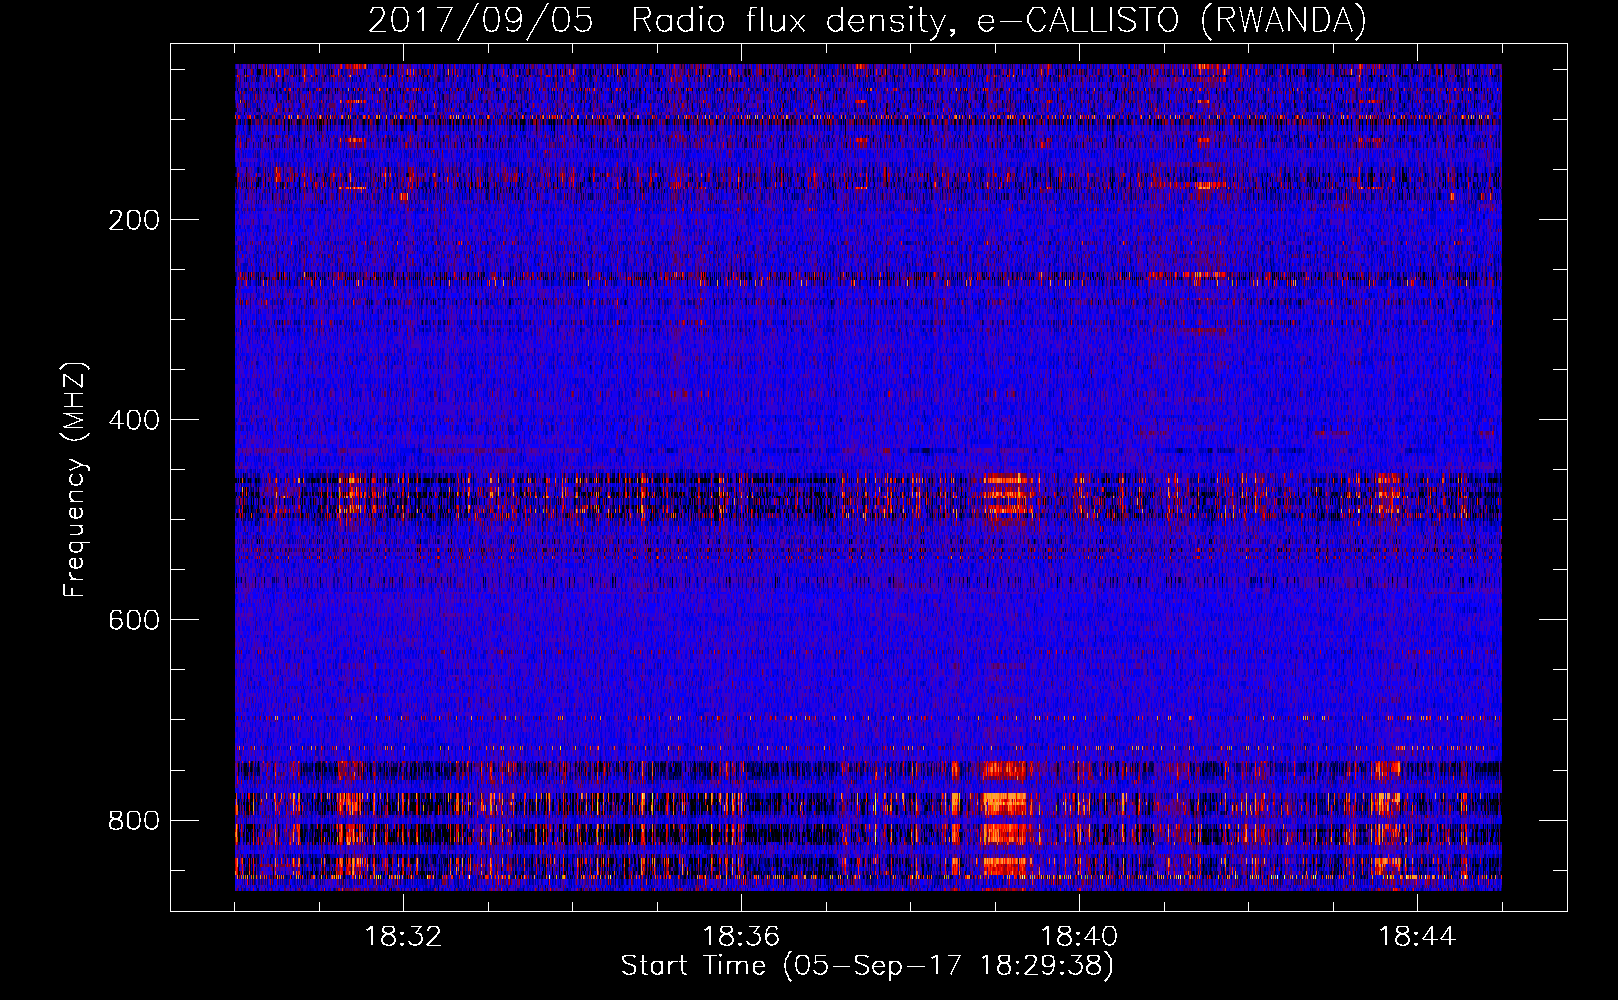
Task: Click the 18:36 time tick label
Action: pos(741,937)
